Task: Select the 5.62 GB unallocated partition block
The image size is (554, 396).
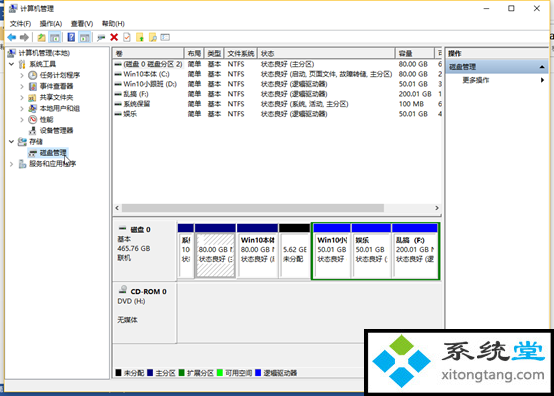Action: pyautogui.click(x=294, y=250)
